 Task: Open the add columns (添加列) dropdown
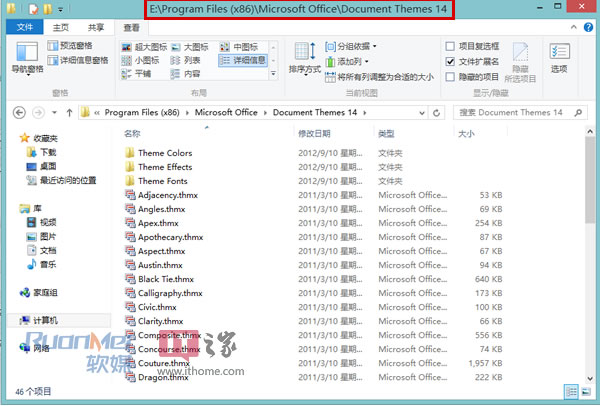point(347,62)
